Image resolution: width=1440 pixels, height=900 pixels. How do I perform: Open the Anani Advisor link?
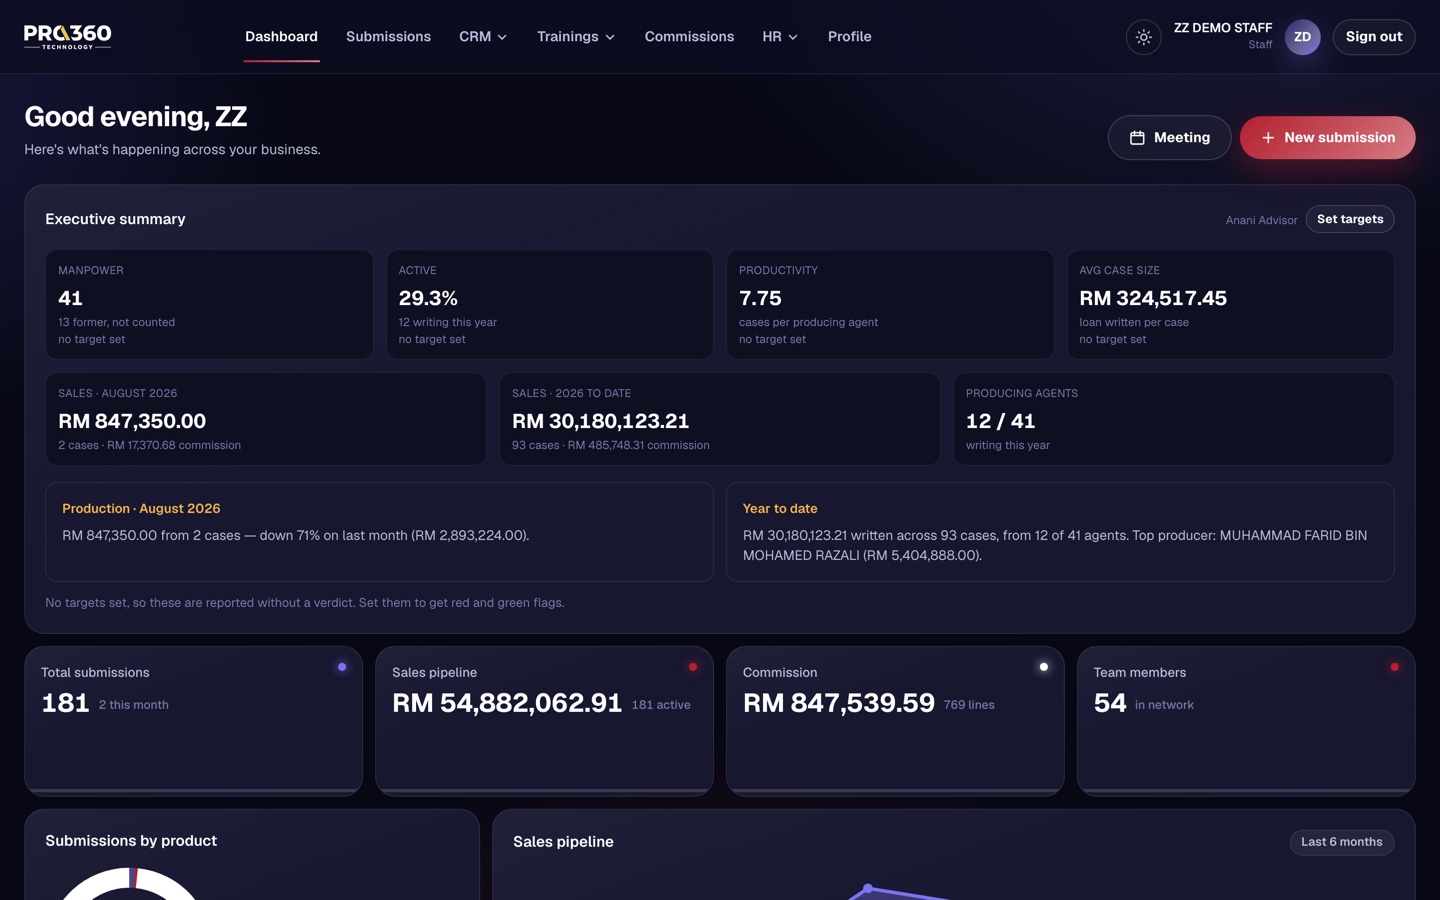point(1261,220)
